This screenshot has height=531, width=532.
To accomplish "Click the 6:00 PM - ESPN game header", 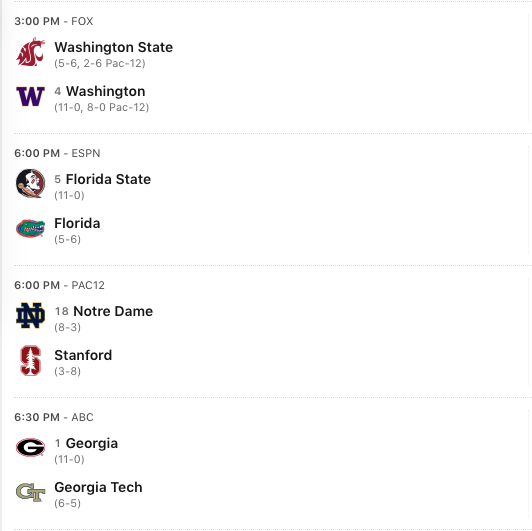I will (x=57, y=153).
